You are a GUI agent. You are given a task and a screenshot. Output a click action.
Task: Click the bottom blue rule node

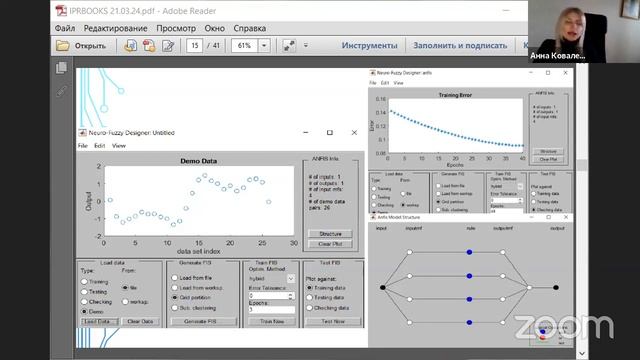point(469,322)
